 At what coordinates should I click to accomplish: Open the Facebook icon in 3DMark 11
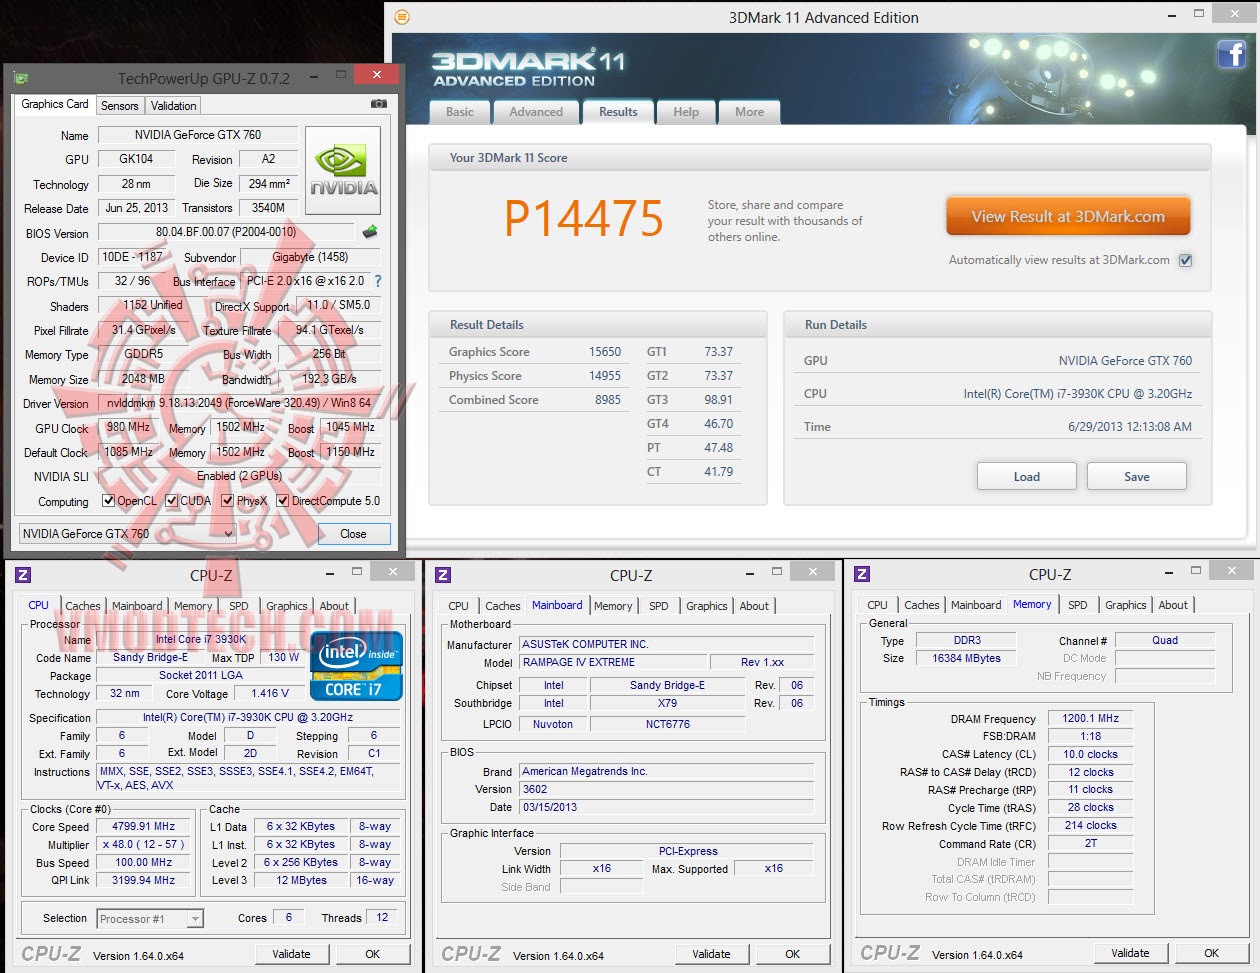[1231, 54]
